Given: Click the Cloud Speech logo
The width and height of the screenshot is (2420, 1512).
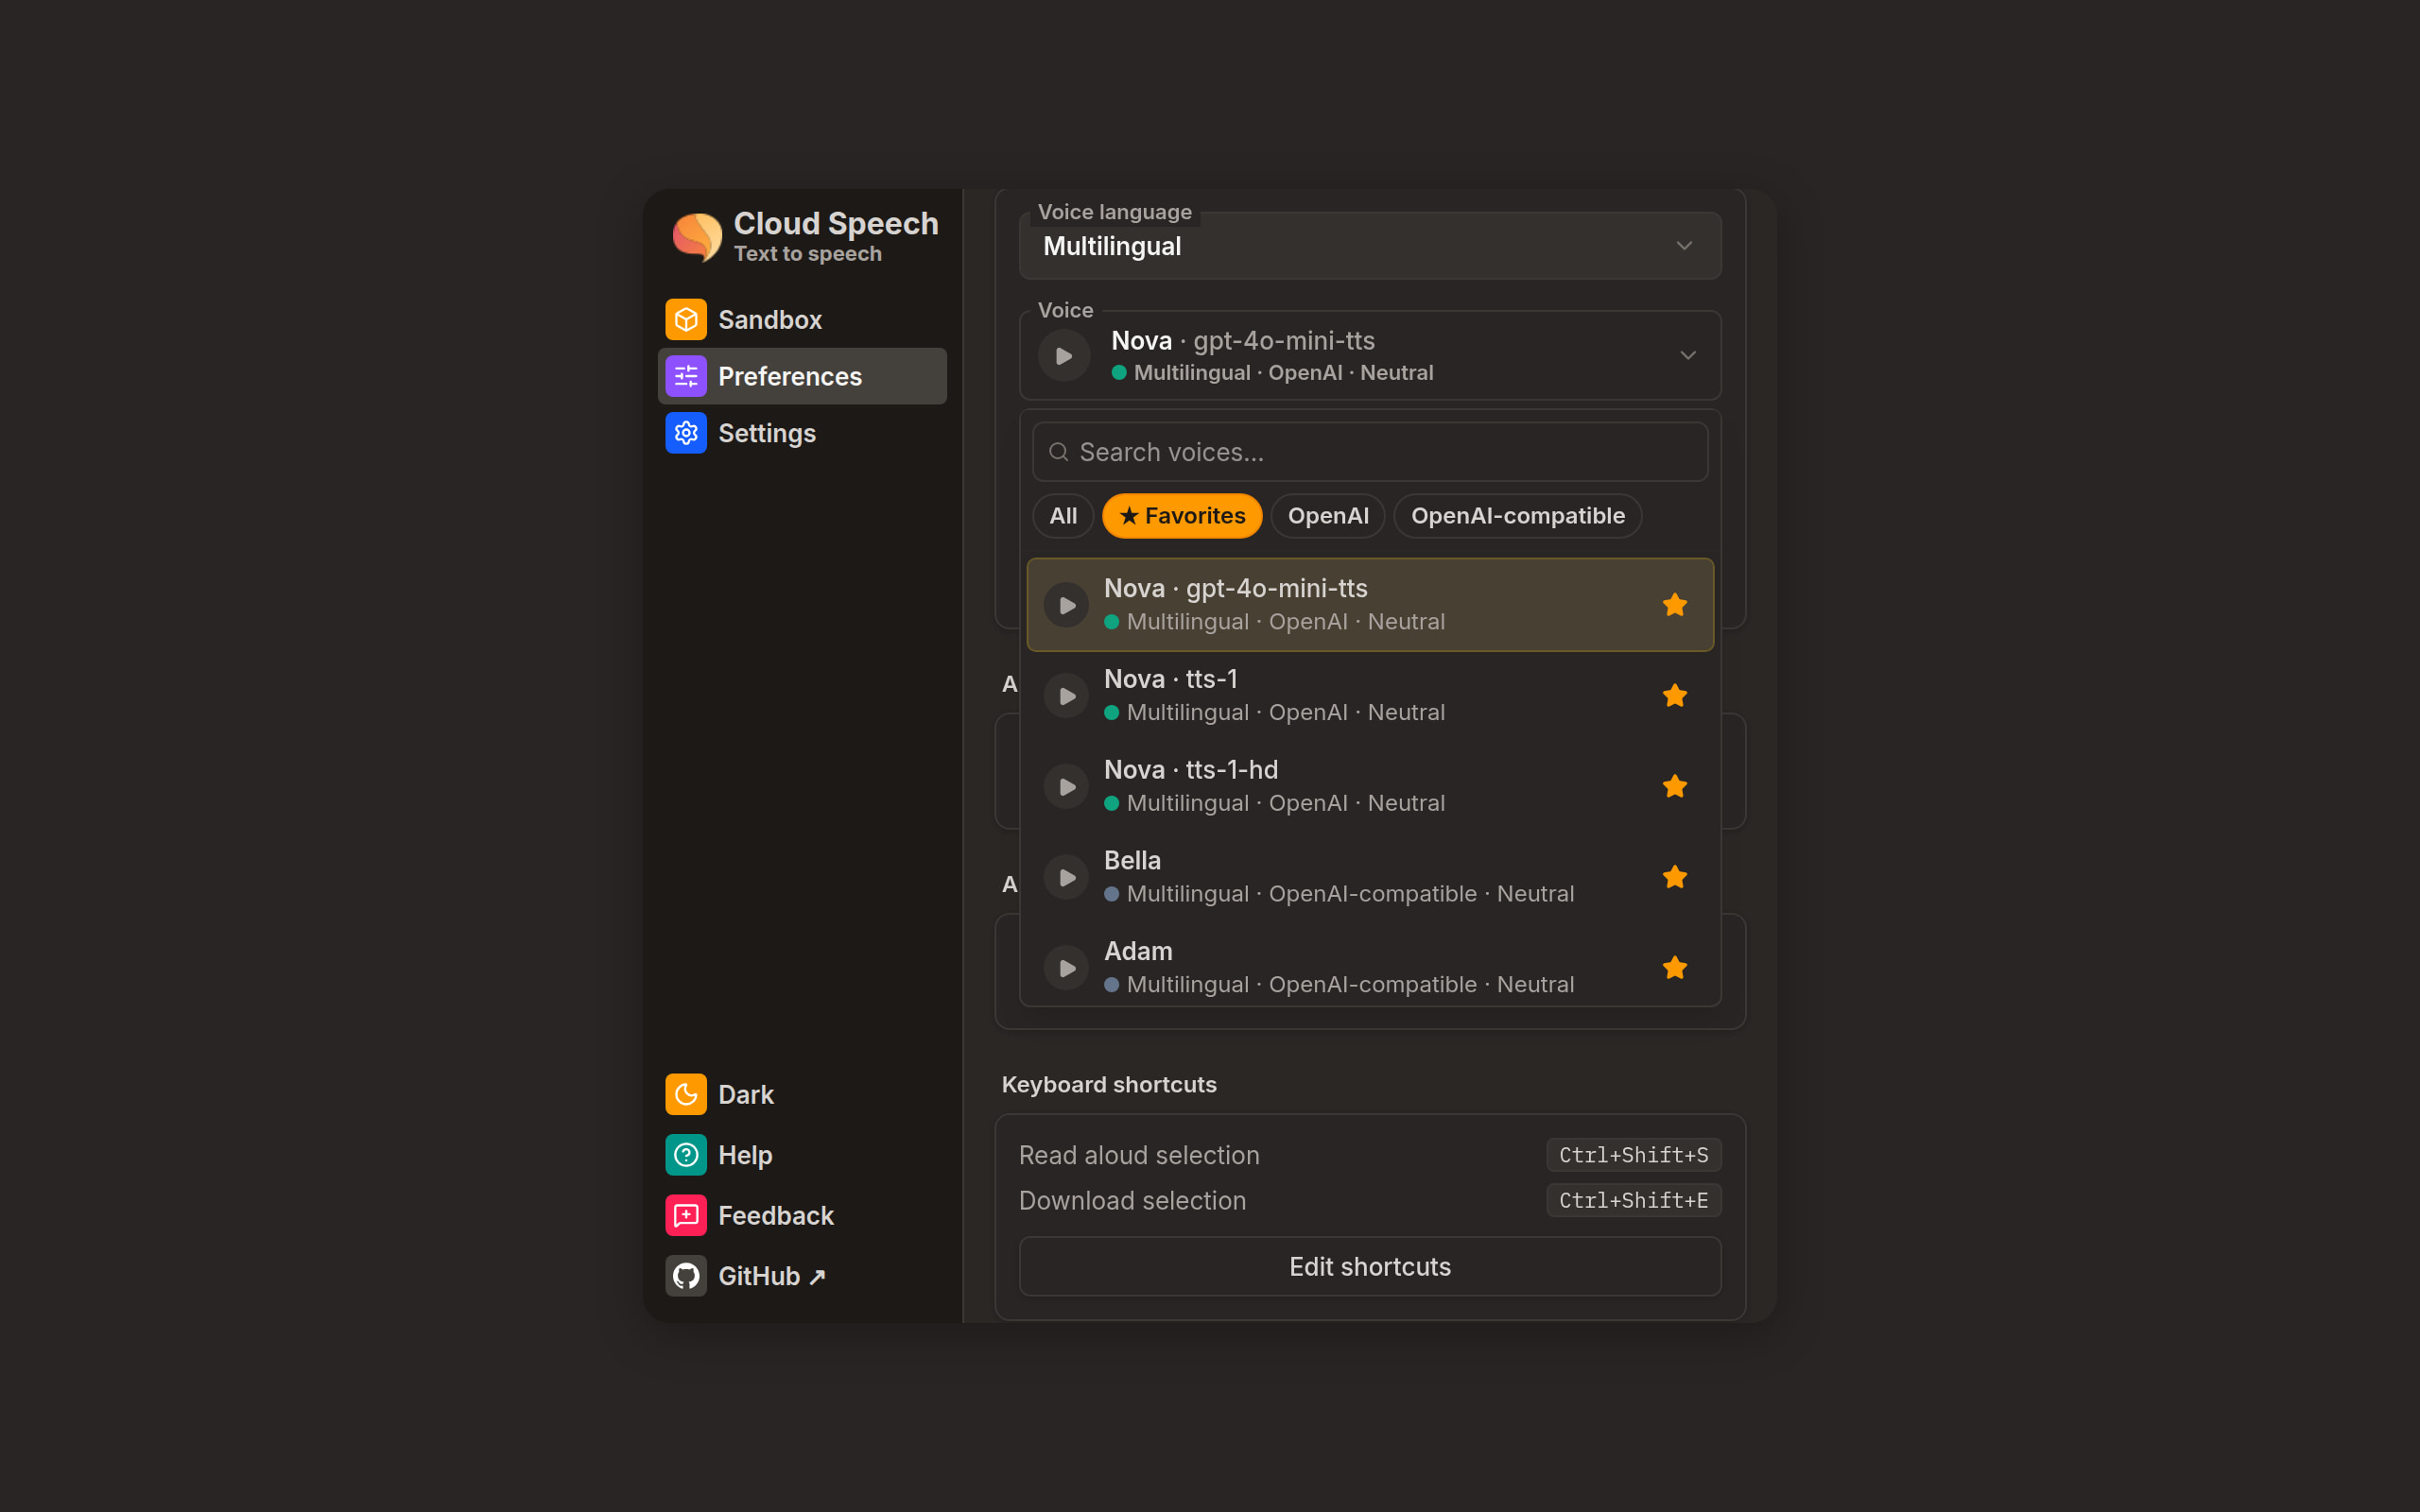Looking at the screenshot, I should pos(697,237).
